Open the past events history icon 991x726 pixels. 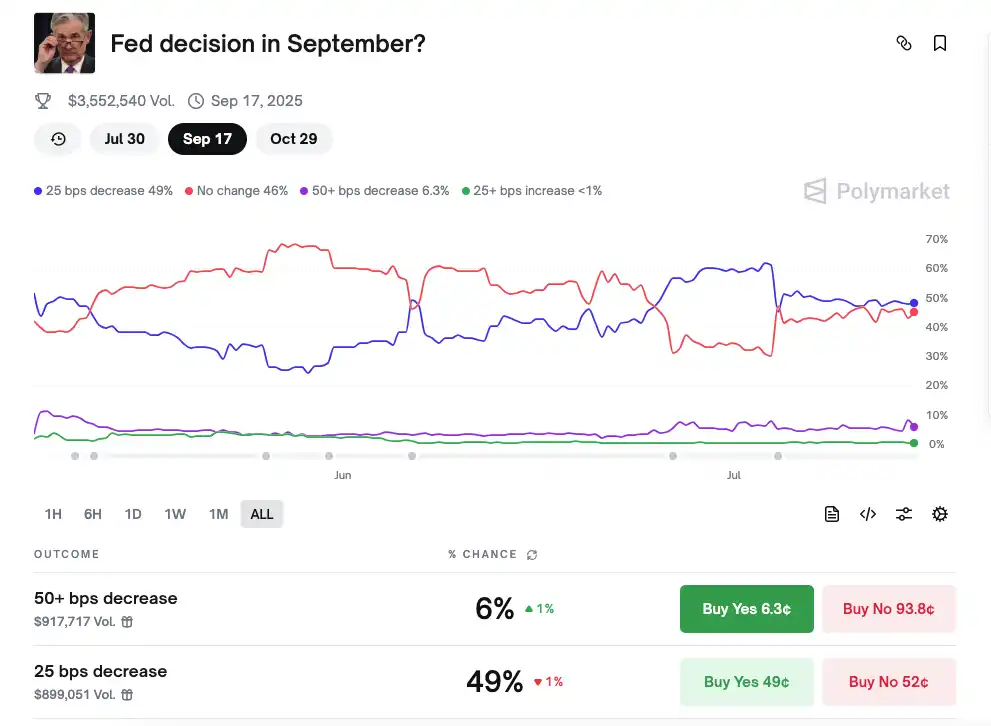click(58, 139)
